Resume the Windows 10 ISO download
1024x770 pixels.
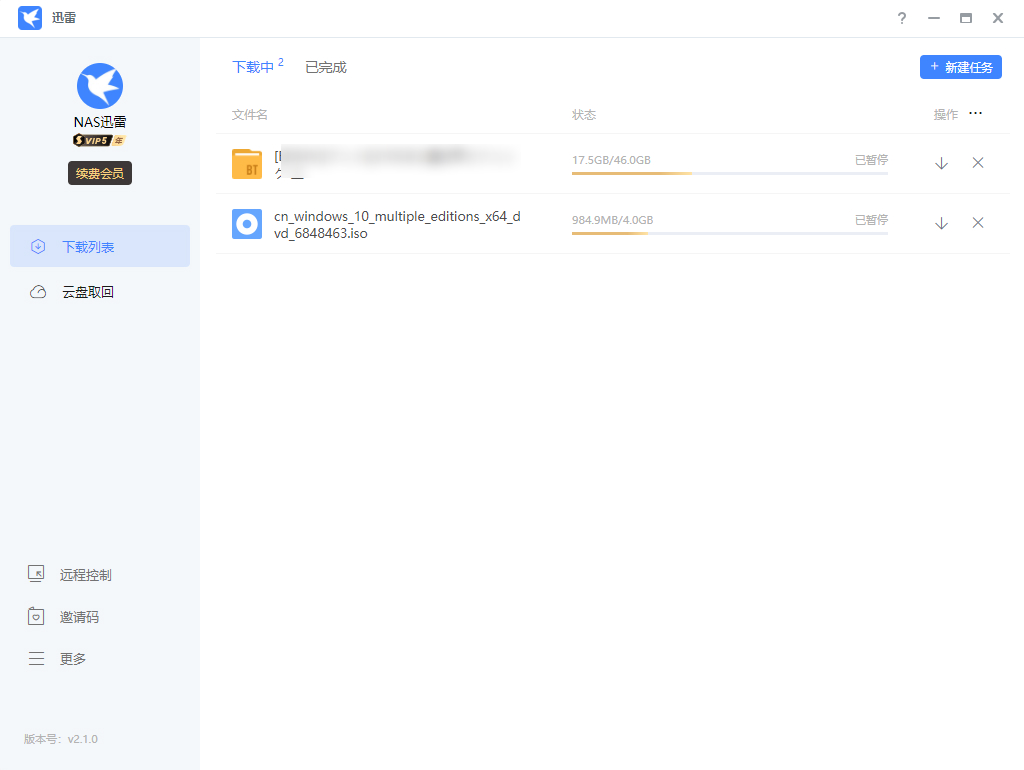coord(941,223)
